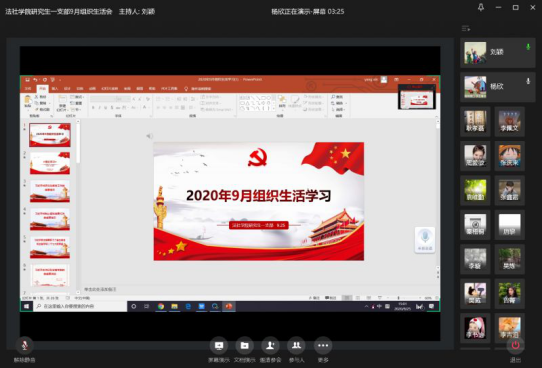The width and height of the screenshot is (542, 368).
Task: Select slide 2 thumbnail in PowerPoint panel
Action: (50, 163)
